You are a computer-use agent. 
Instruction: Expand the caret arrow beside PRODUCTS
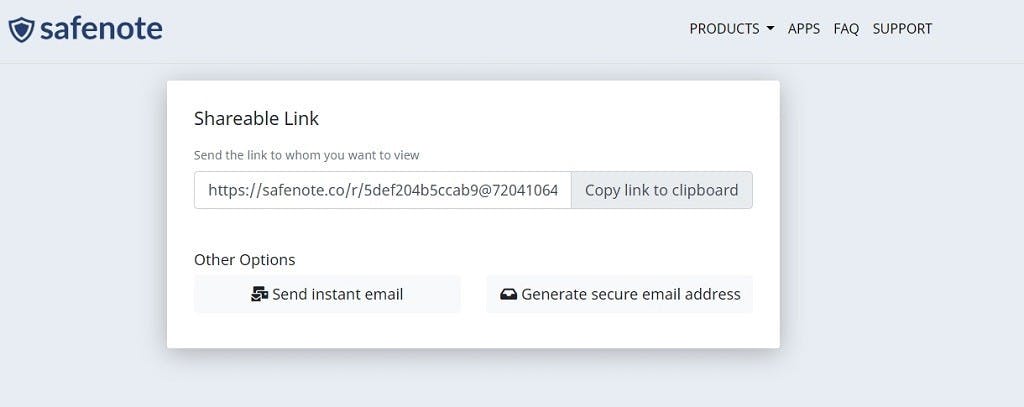tap(770, 29)
